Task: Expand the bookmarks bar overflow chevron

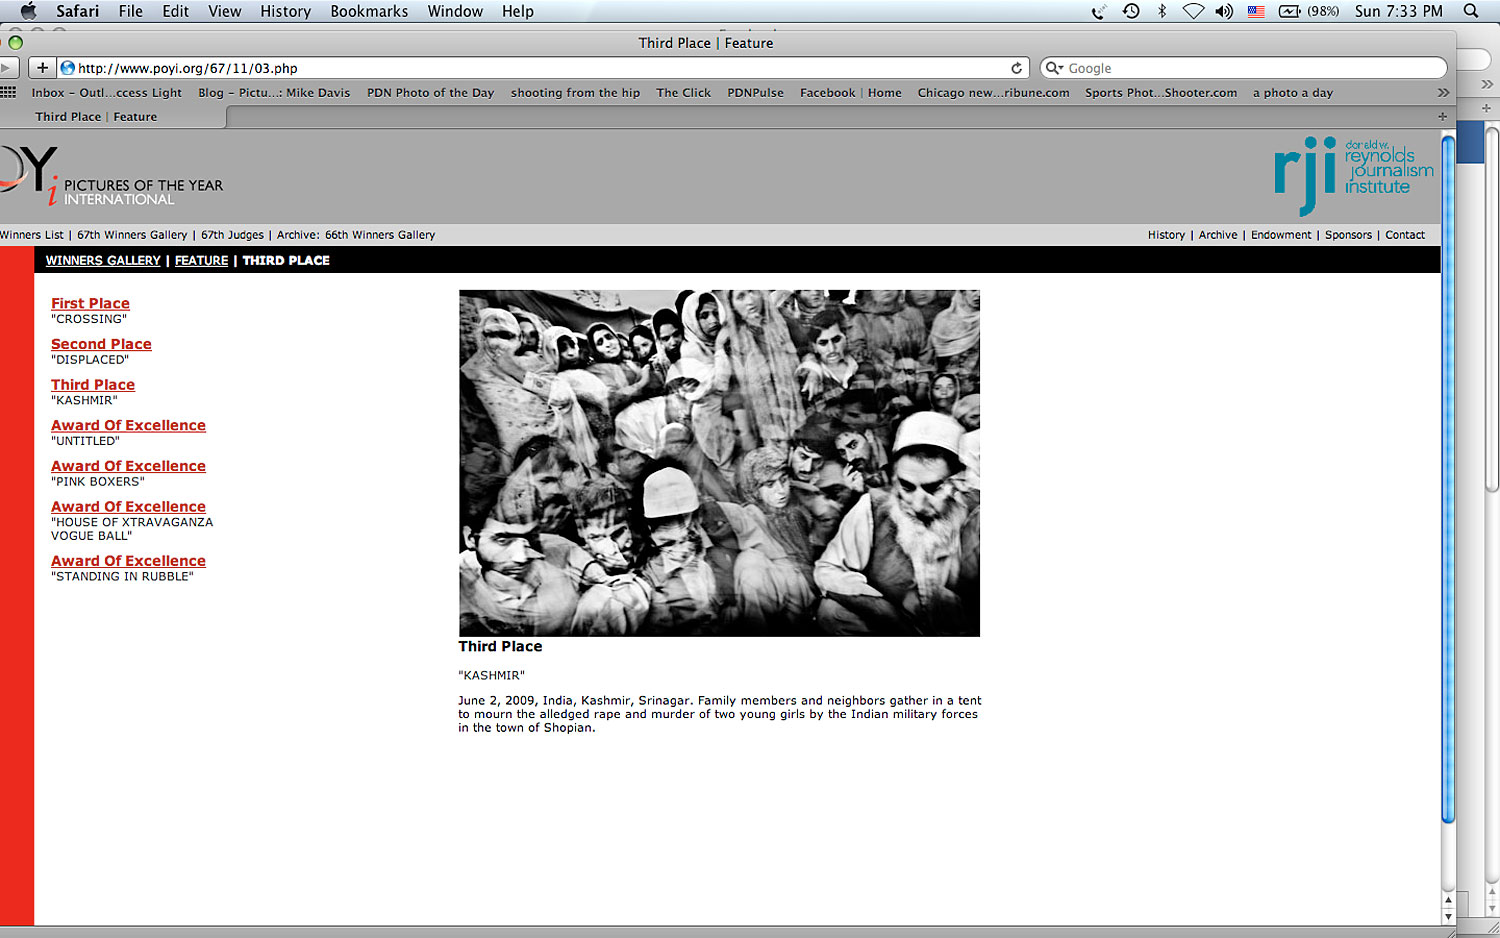Action: click(x=1443, y=92)
